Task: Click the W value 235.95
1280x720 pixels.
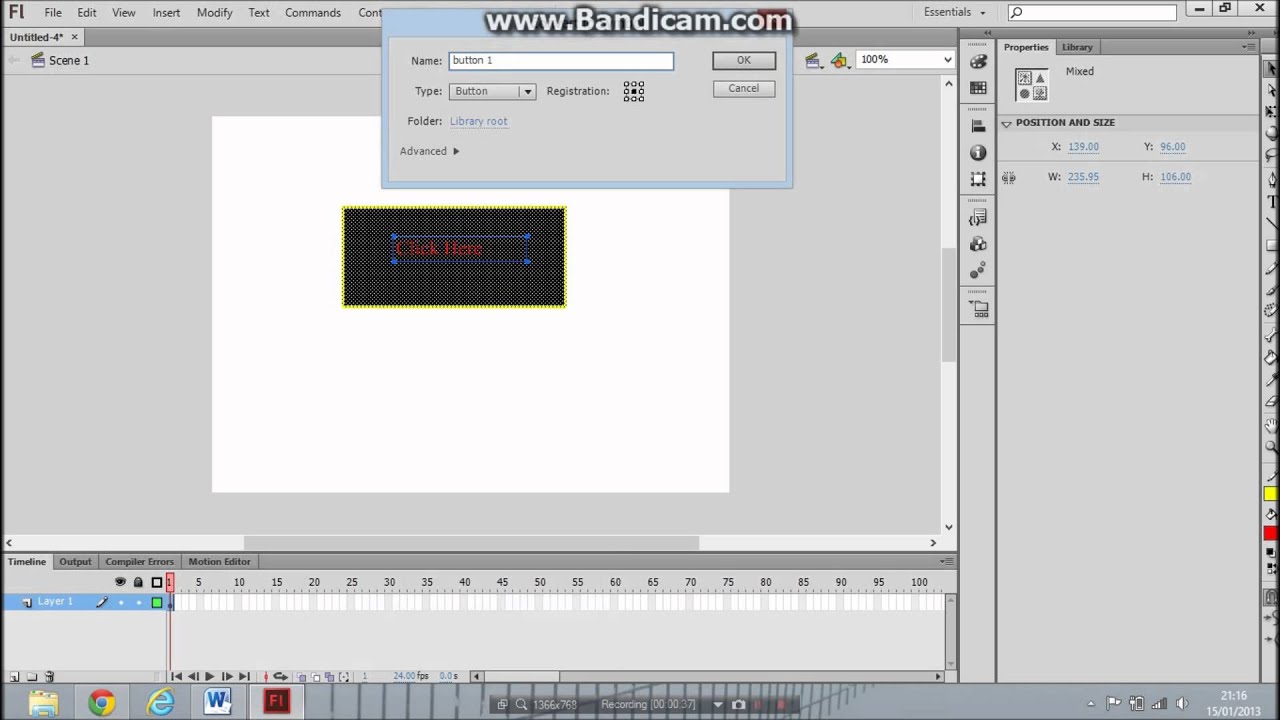Action: [1083, 177]
